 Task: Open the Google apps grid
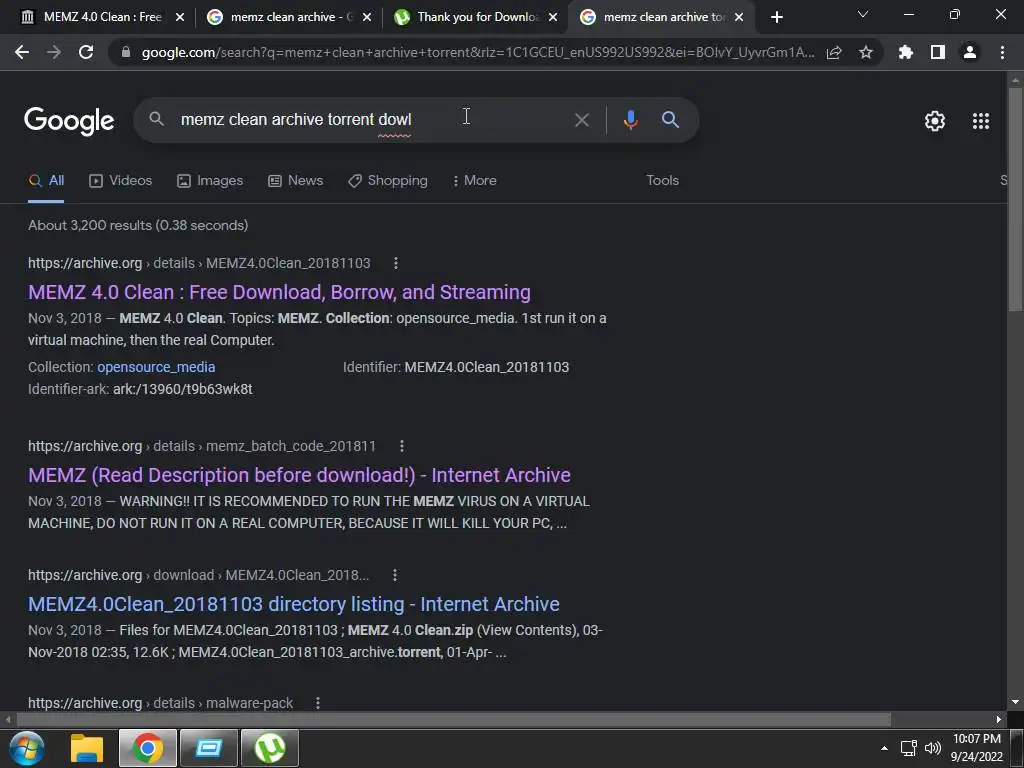coord(981,121)
